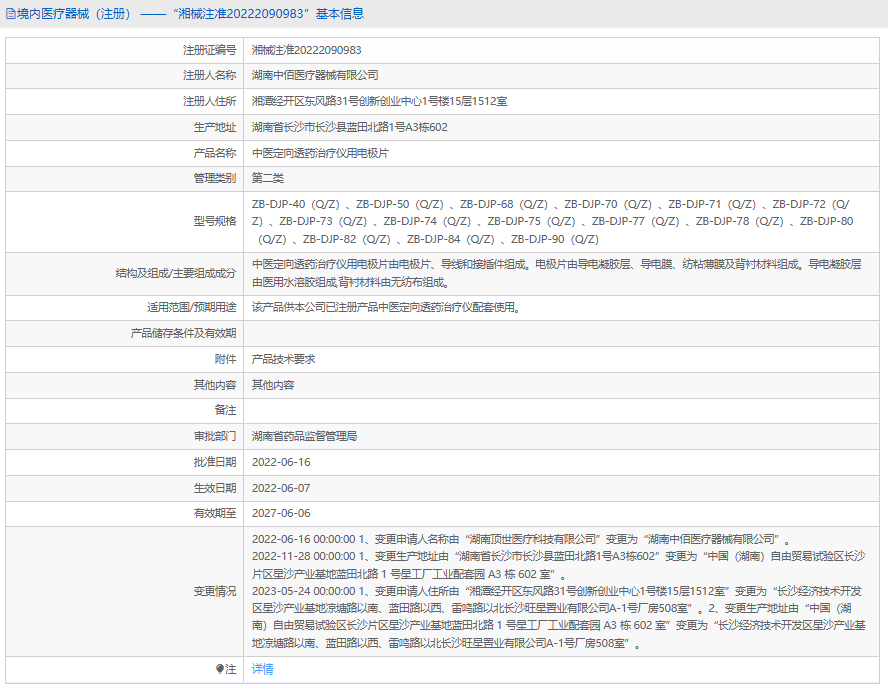The image size is (888, 687).
Task: Click the bullet icon beside 注 label
Action: 220,669
